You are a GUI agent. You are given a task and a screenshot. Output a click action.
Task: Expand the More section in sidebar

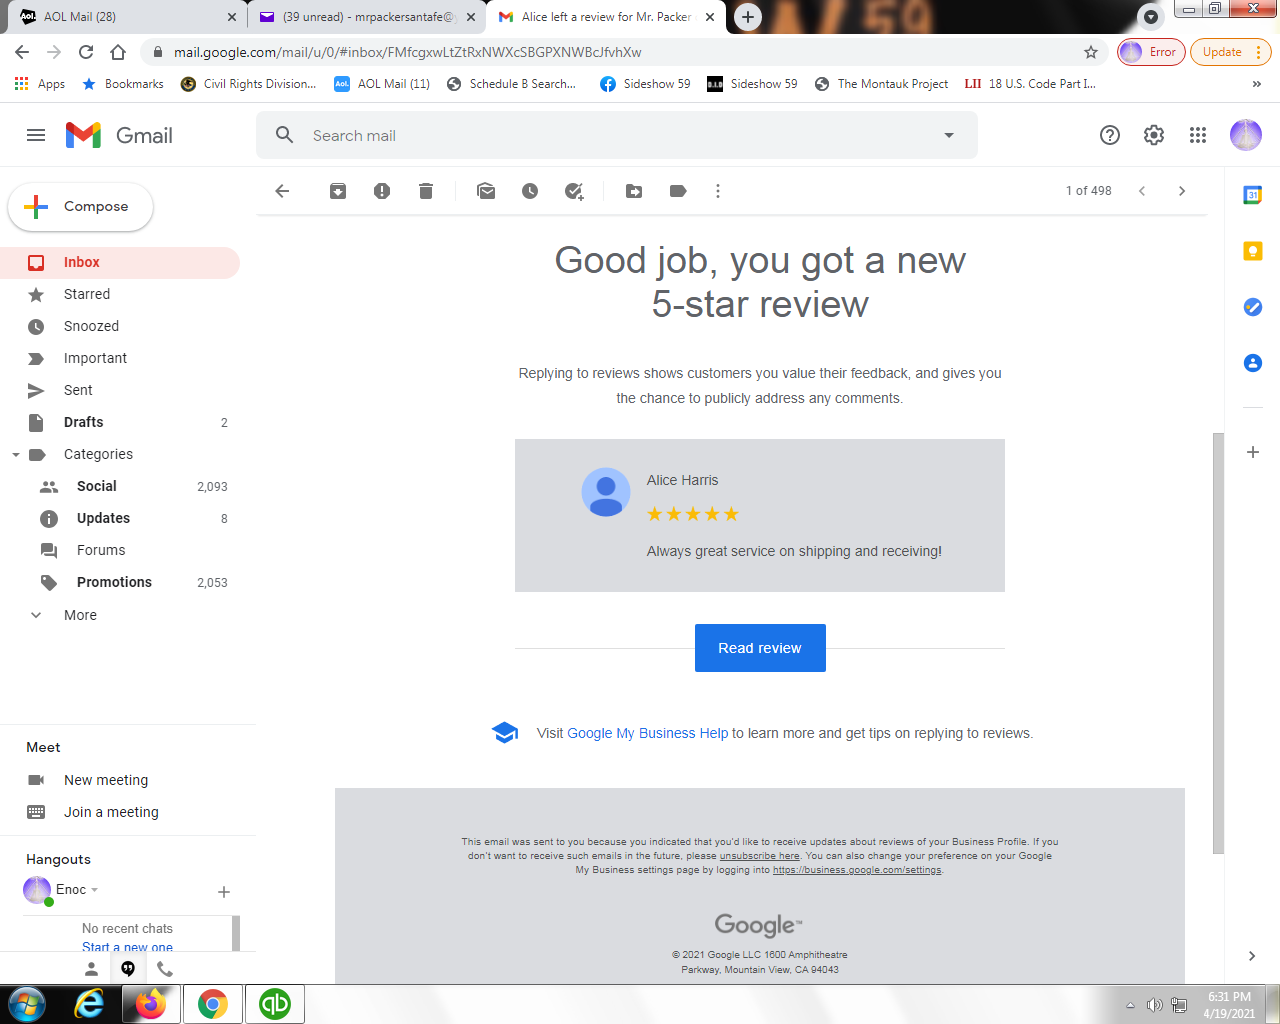click(80, 615)
